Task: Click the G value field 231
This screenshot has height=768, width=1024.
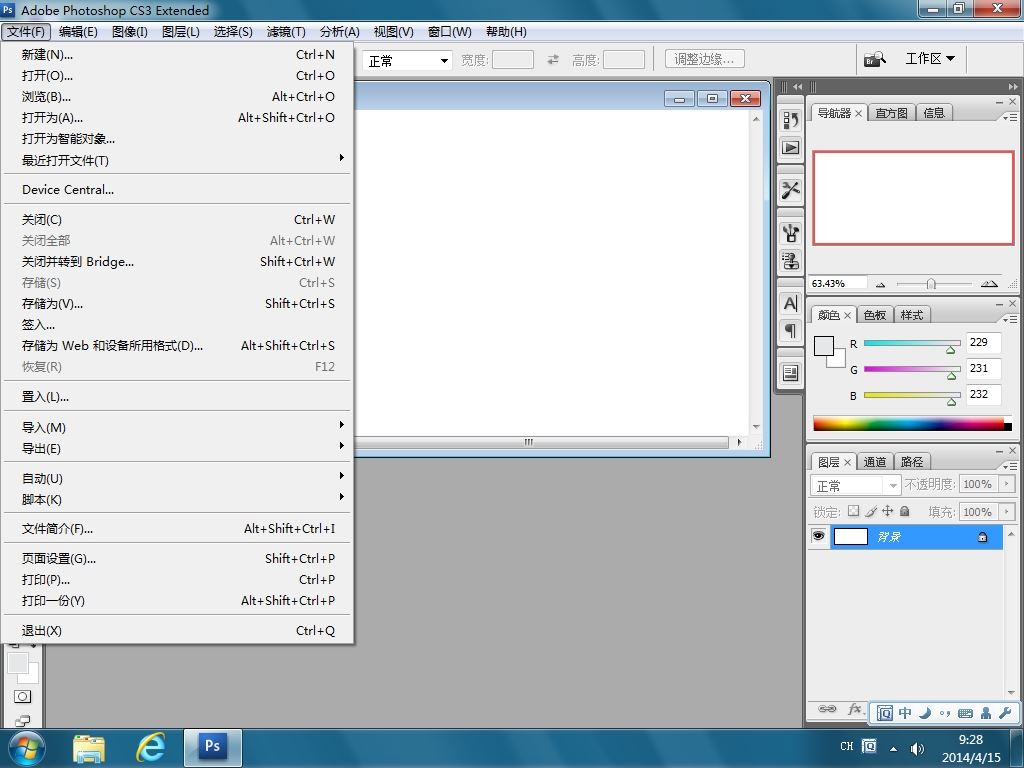Action: [x=984, y=368]
